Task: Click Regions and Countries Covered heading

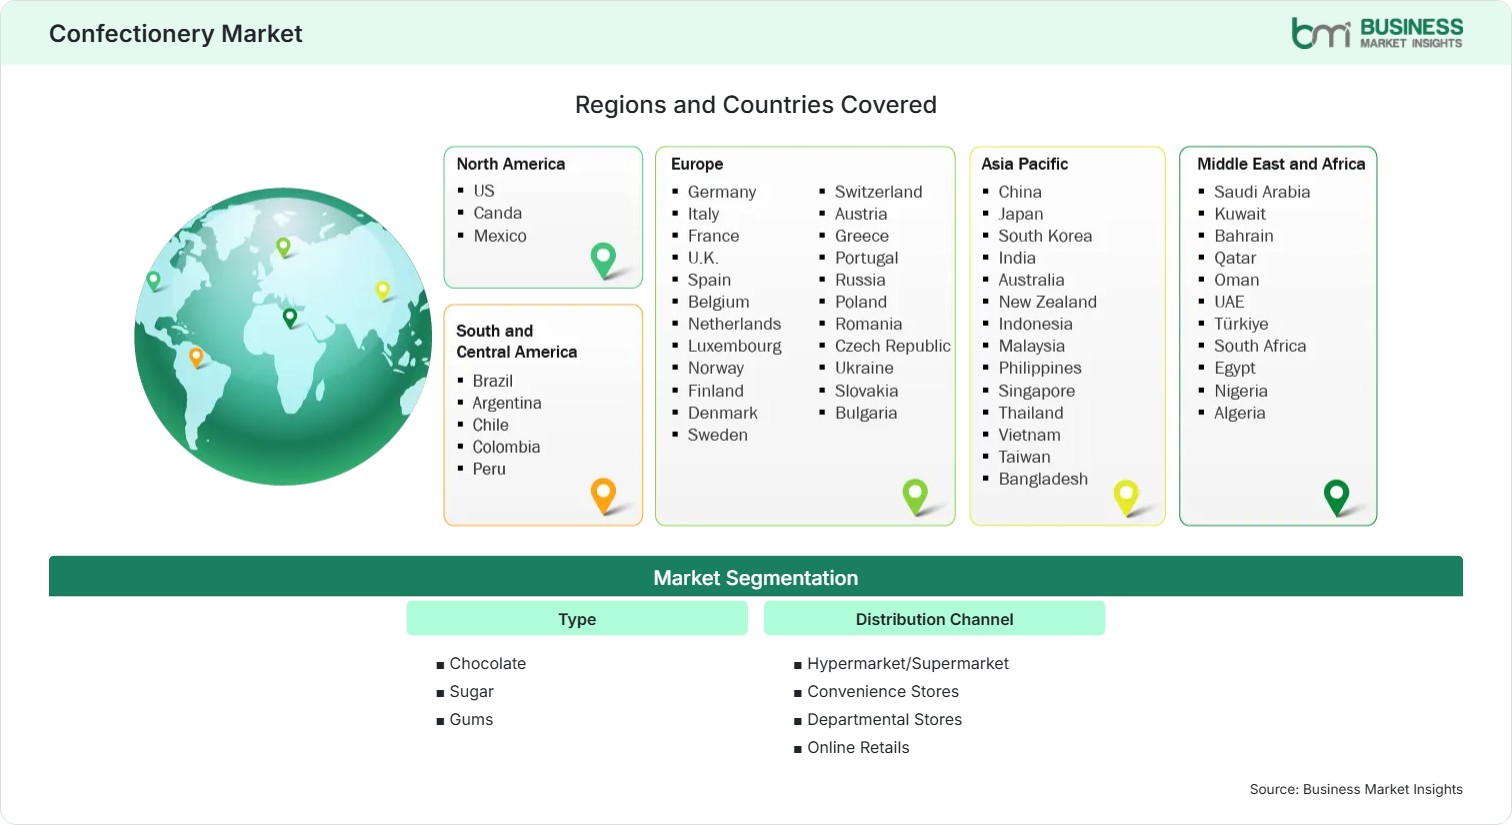Action: click(x=756, y=105)
